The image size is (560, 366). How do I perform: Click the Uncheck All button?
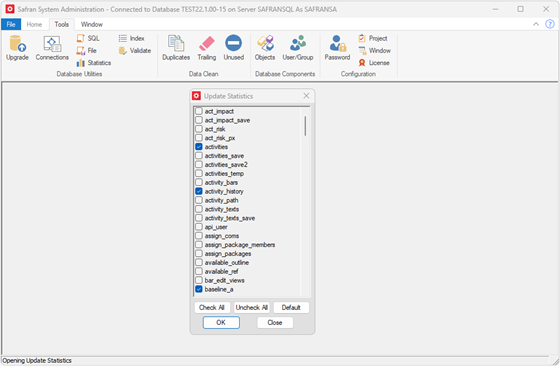coord(252,307)
